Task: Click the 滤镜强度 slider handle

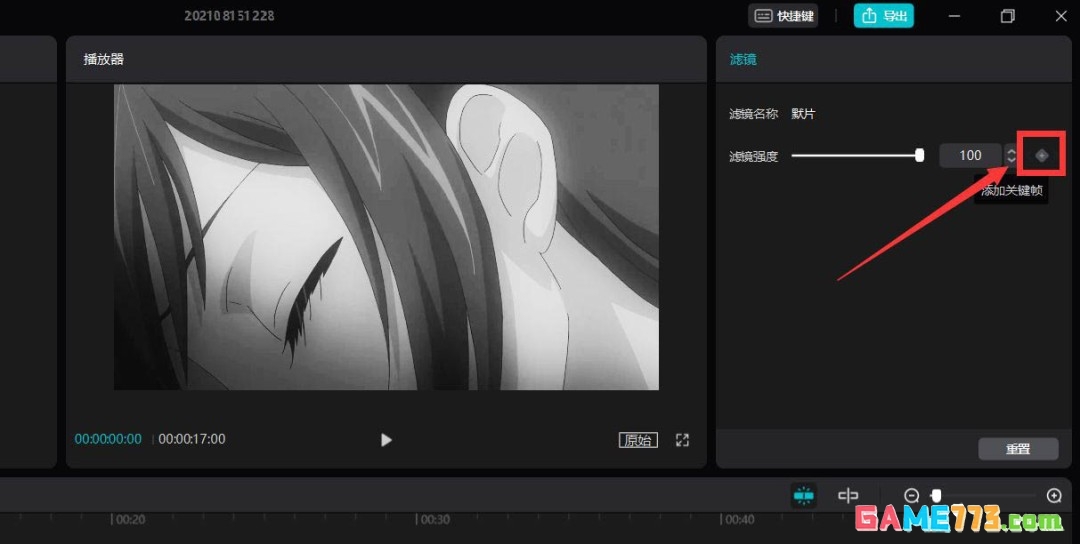Action: 920,156
